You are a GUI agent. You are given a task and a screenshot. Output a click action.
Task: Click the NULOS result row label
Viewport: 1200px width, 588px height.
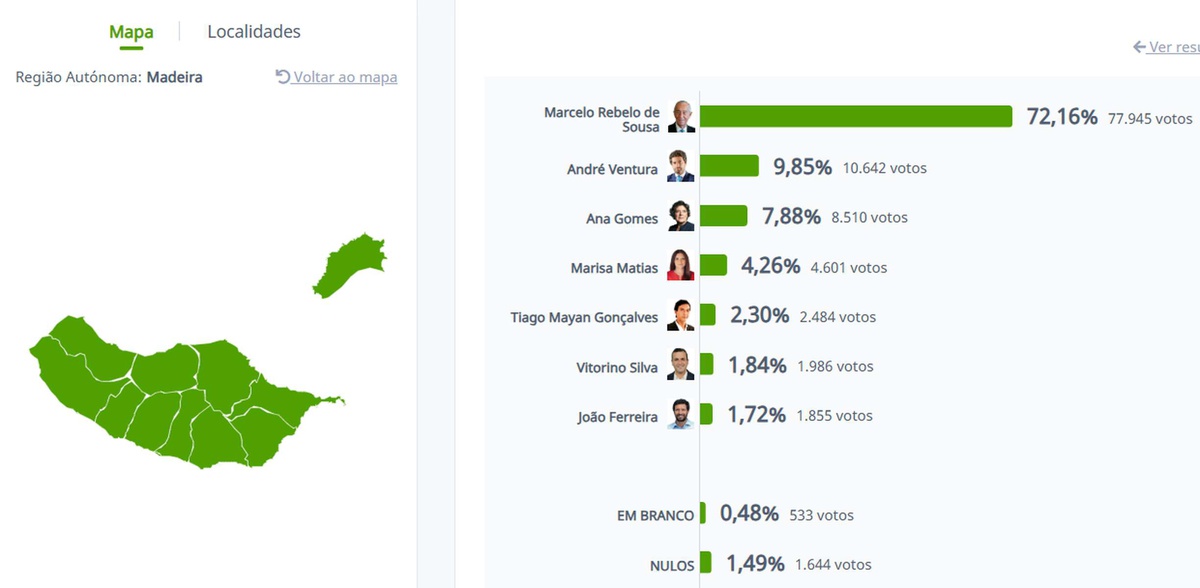click(672, 565)
